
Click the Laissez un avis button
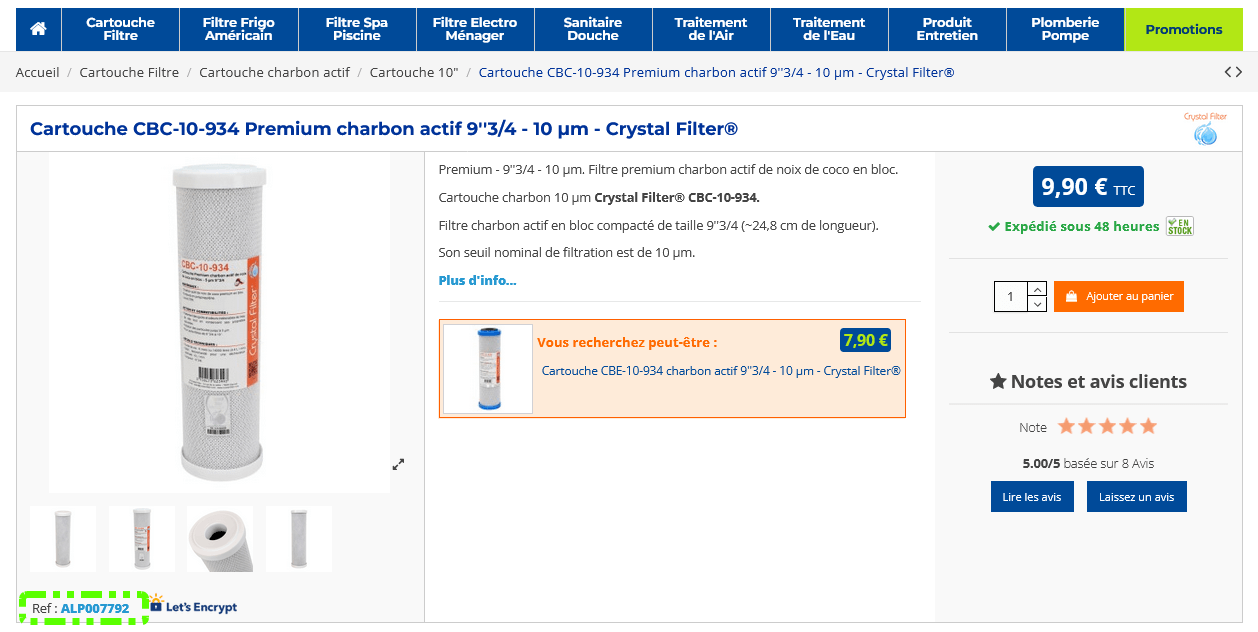[x=1136, y=497]
